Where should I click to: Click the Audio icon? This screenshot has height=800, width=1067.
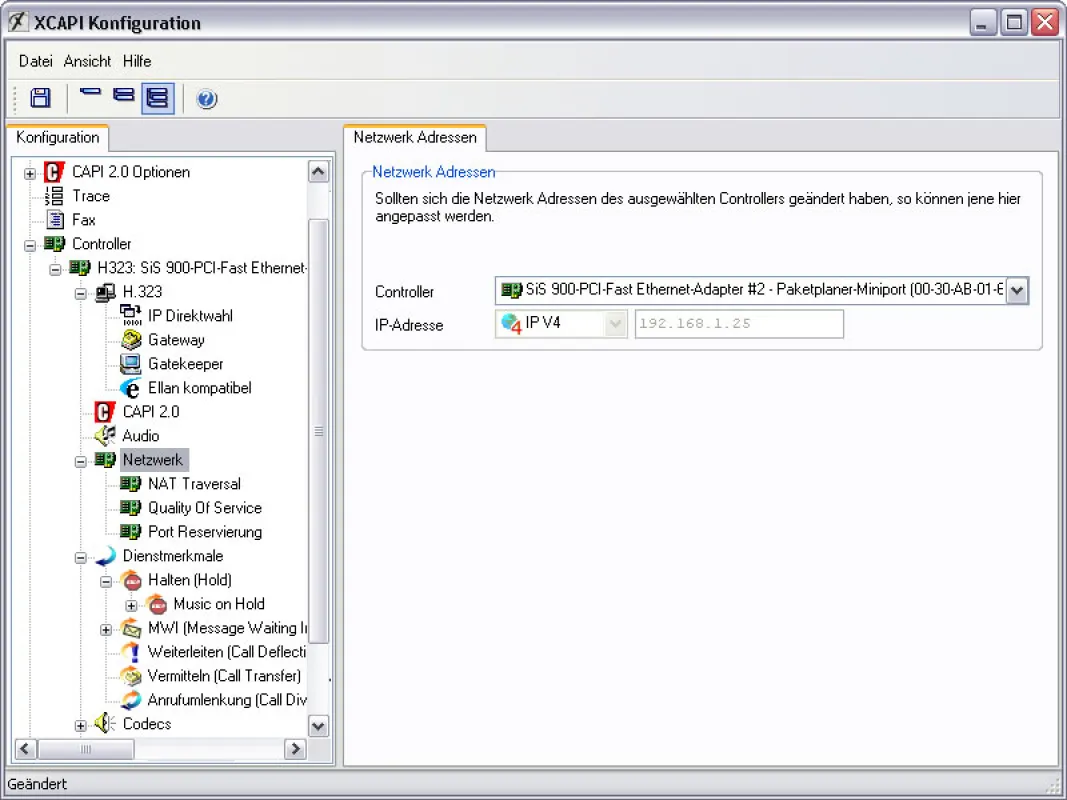105,435
